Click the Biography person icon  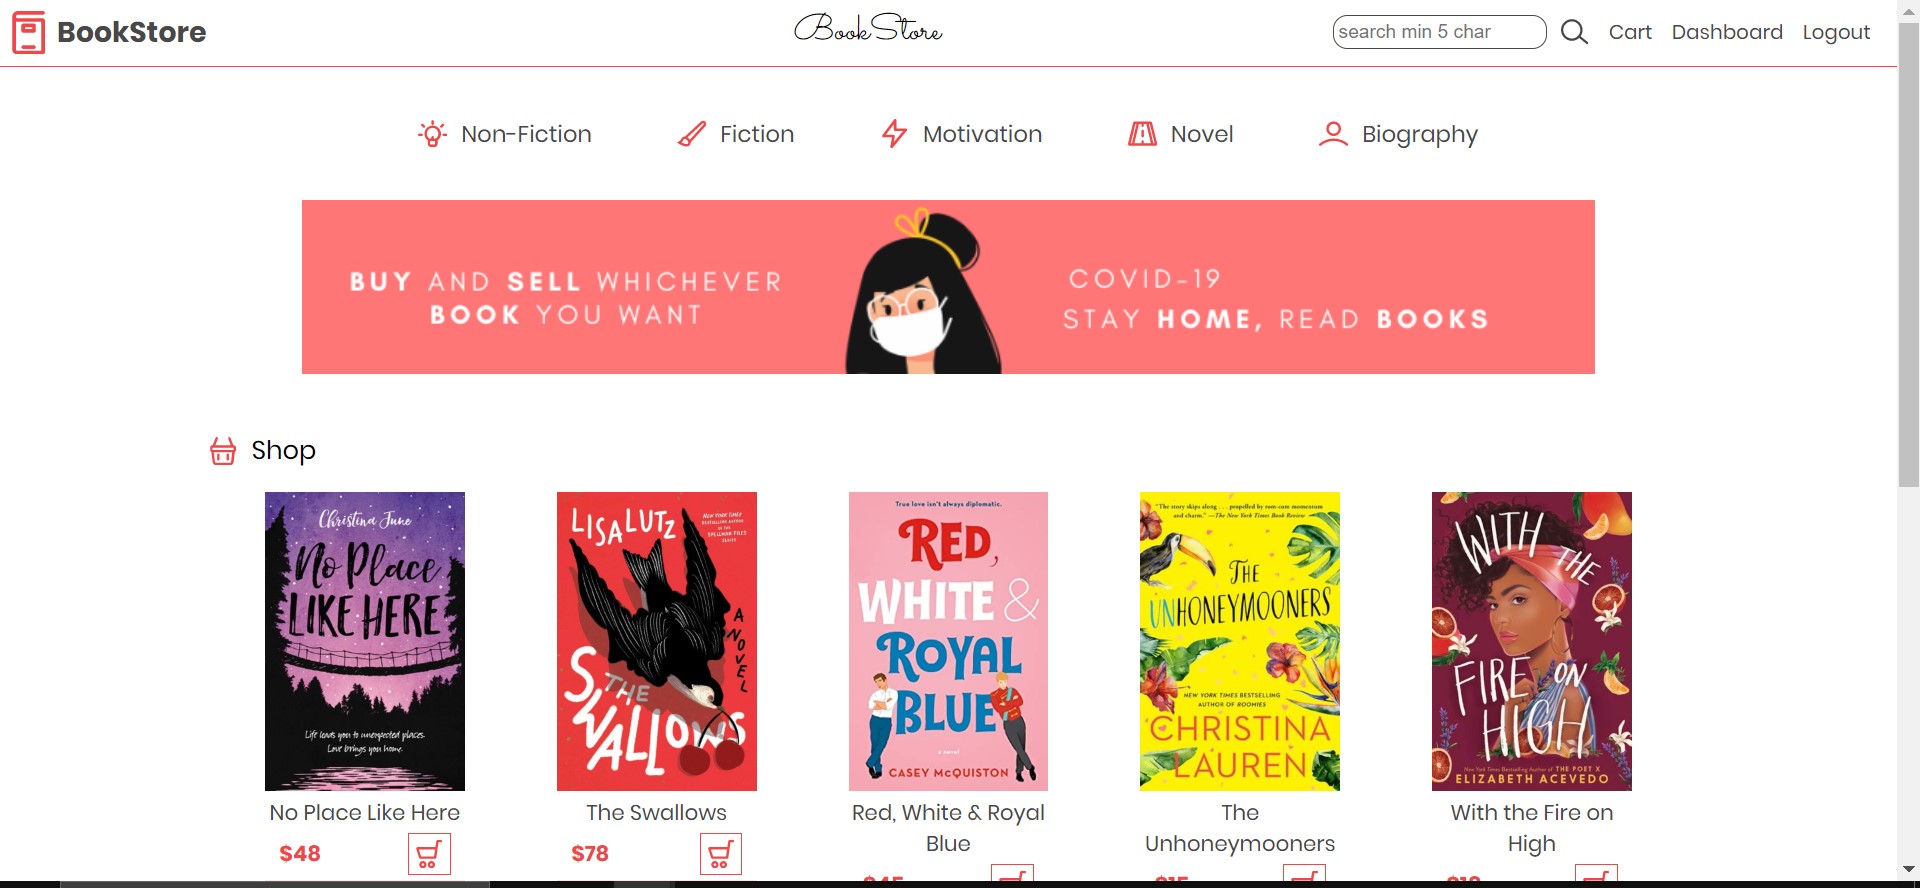tap(1333, 134)
